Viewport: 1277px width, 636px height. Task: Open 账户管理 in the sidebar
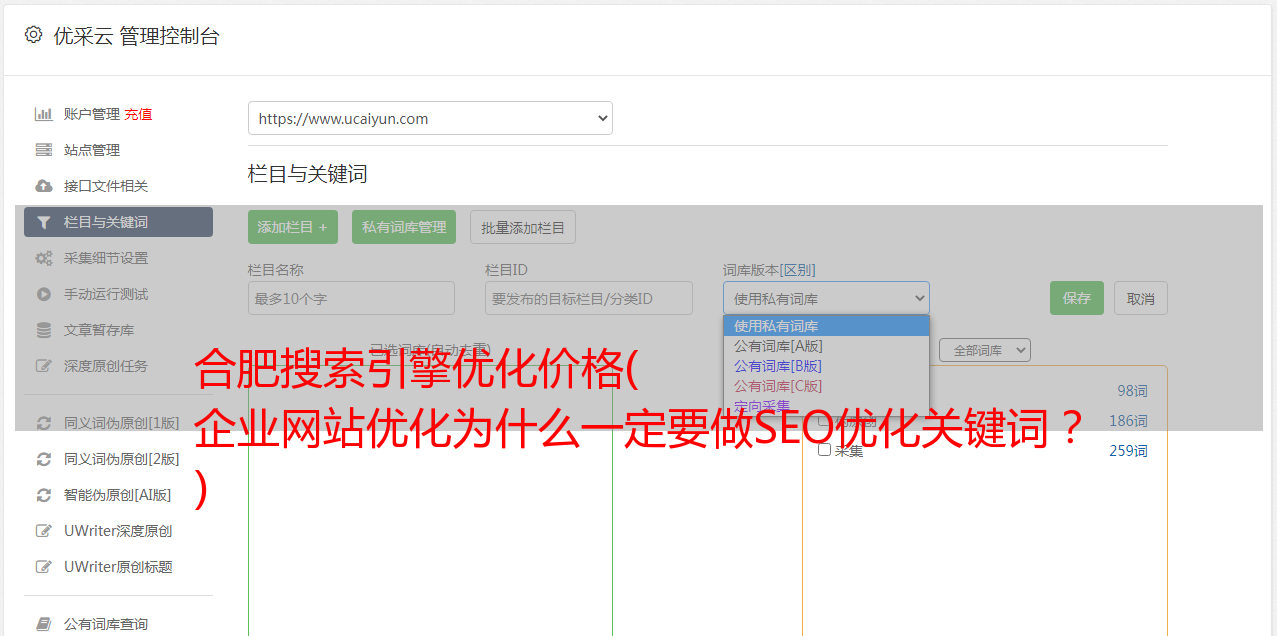pos(91,114)
